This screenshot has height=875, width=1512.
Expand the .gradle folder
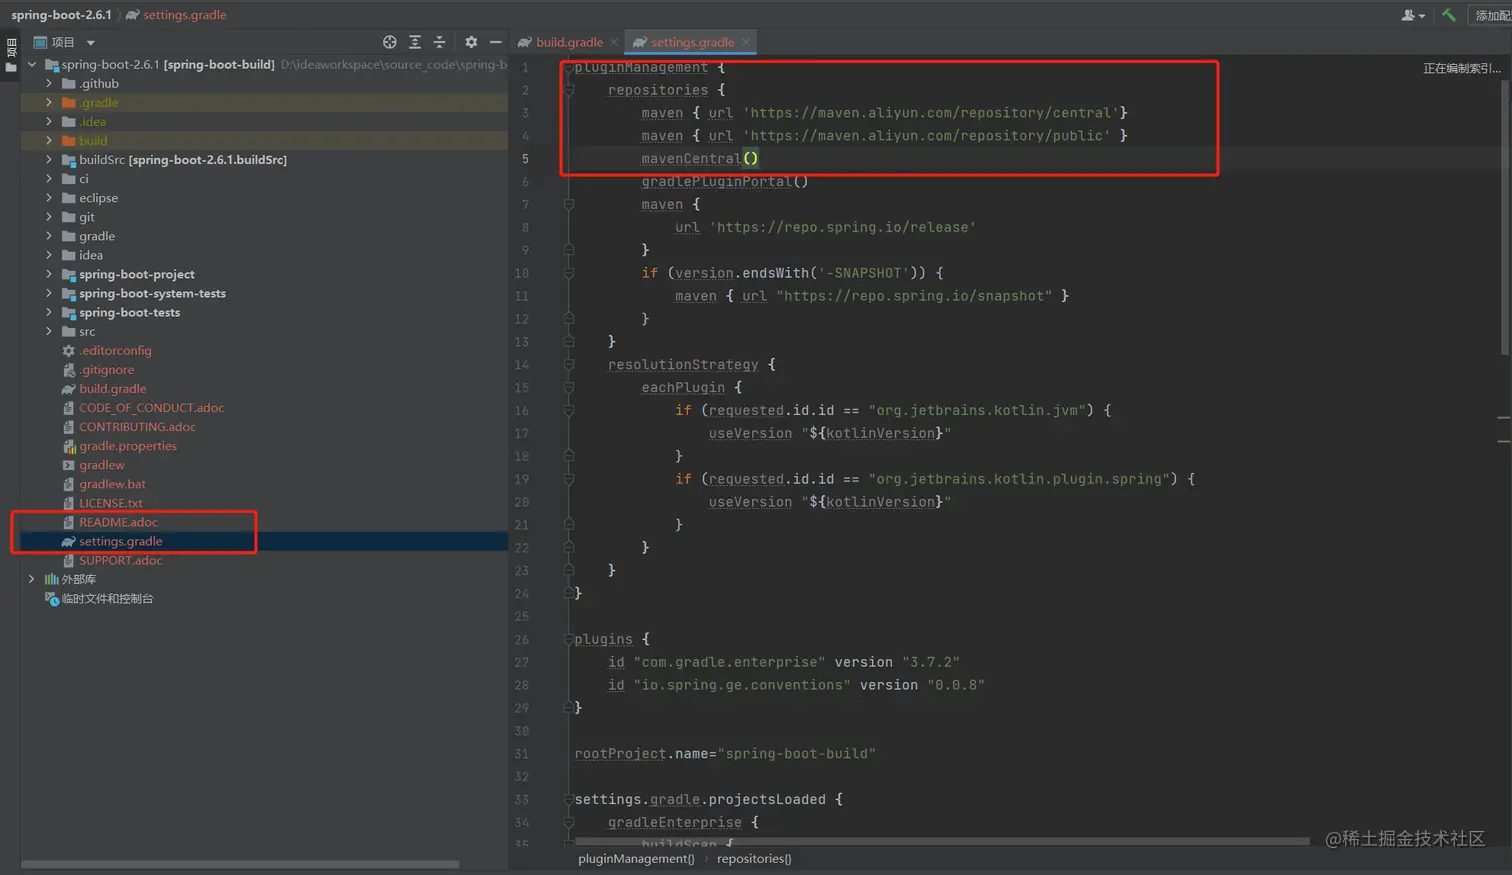pos(48,102)
